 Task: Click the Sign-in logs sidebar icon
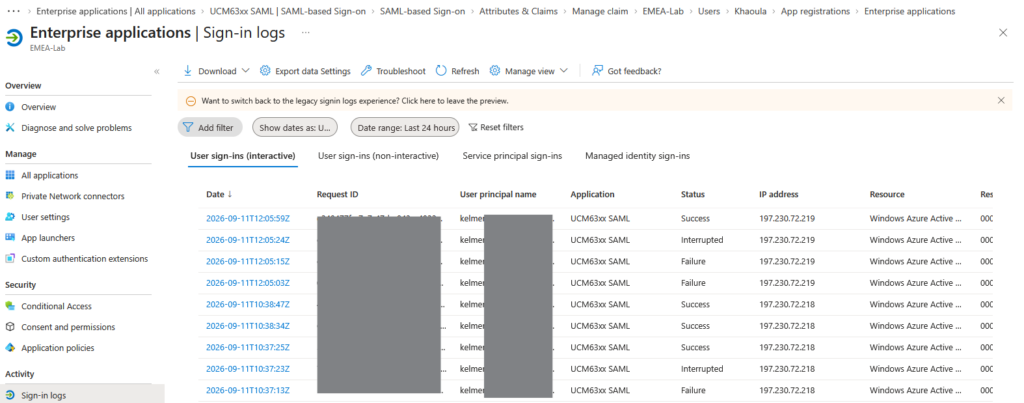pos(10,395)
